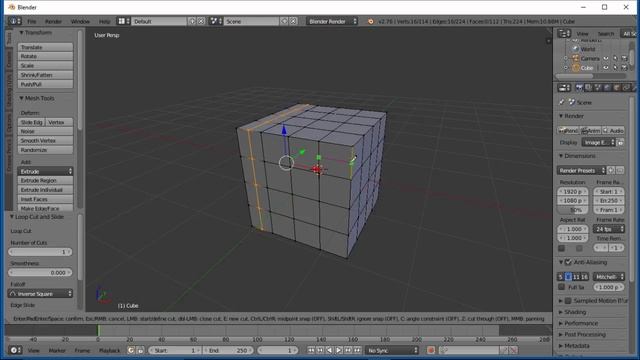Expand the Shading panel
Viewport: 640px width, 360px height.
575,312
